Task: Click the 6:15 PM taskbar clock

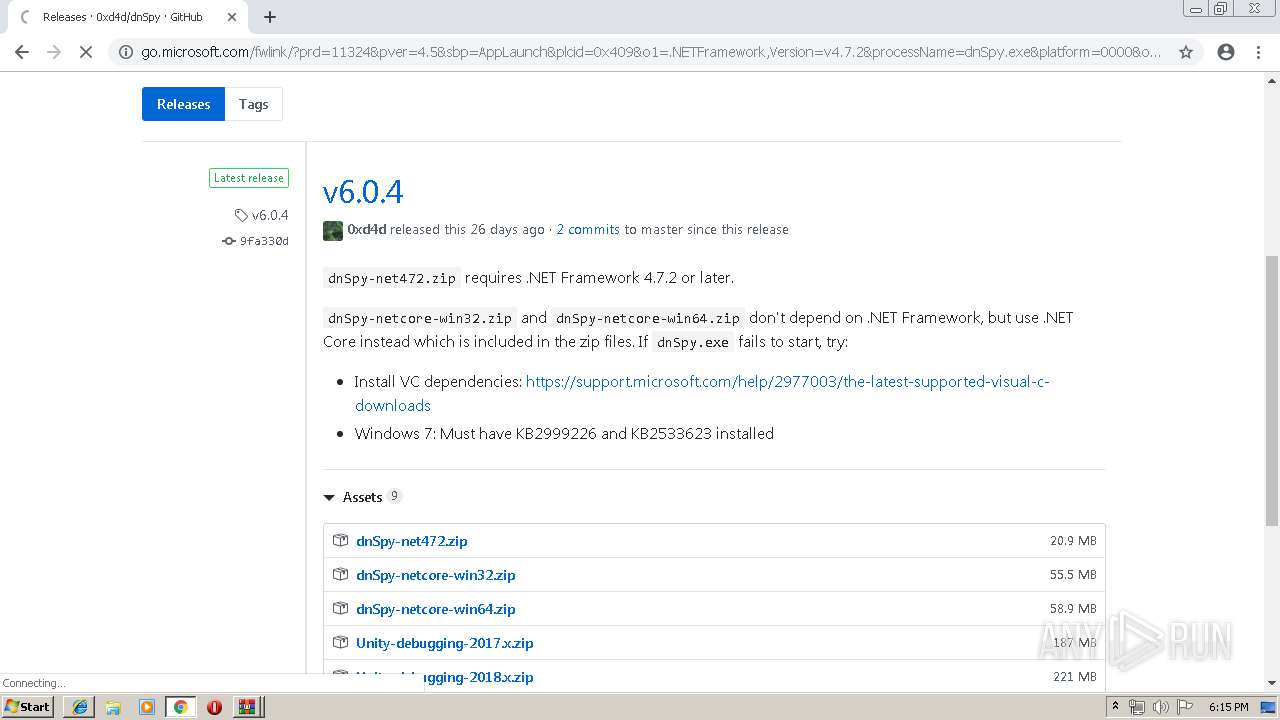Action: point(1228,707)
